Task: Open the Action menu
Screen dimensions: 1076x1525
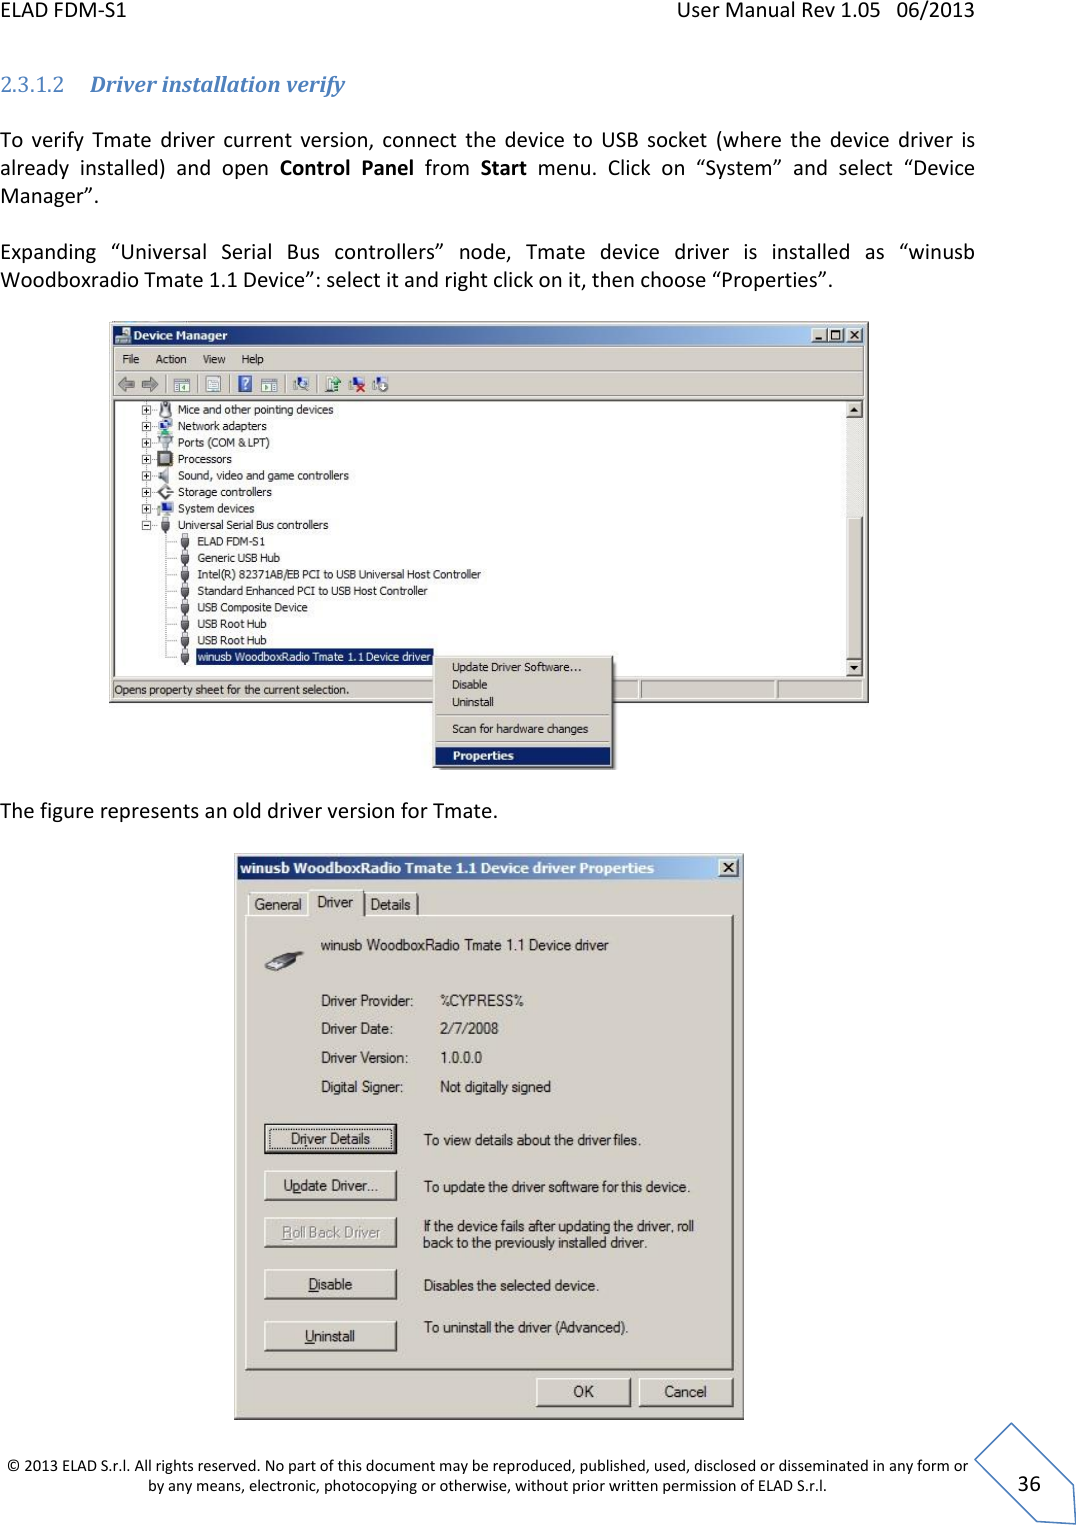Action: pos(170,358)
